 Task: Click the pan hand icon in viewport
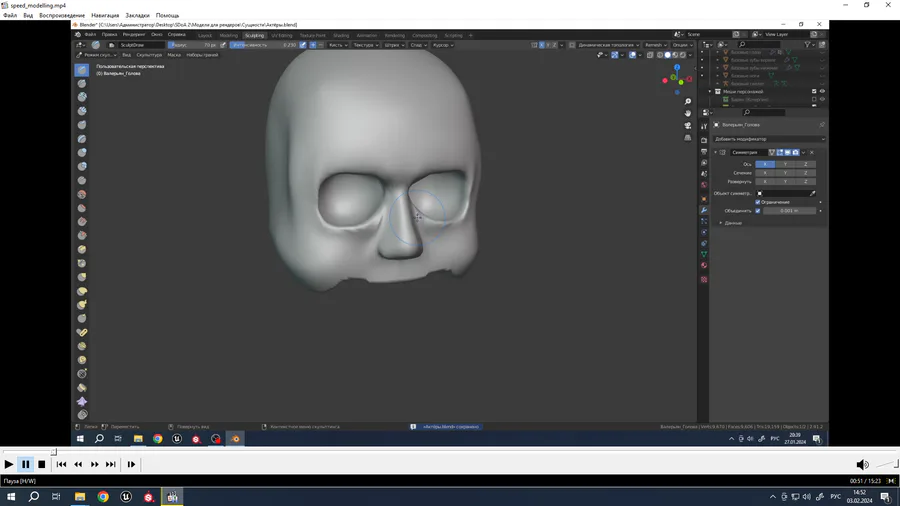pyautogui.click(x=688, y=114)
